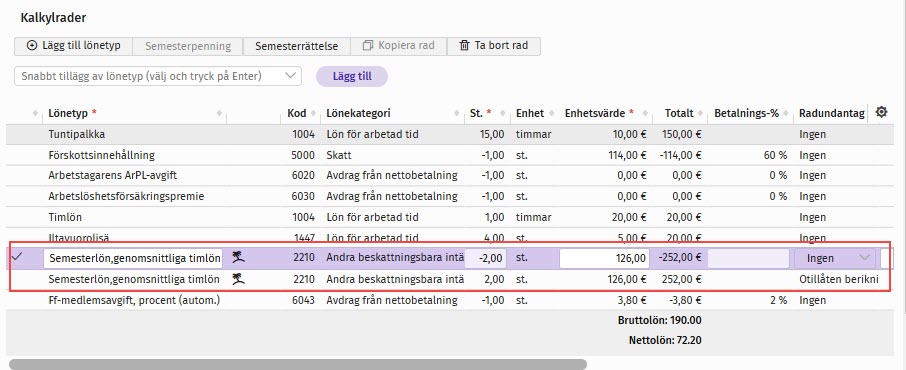906x370 pixels.
Task: Sort by the Enhetsvärde column header
Action: pos(600,113)
